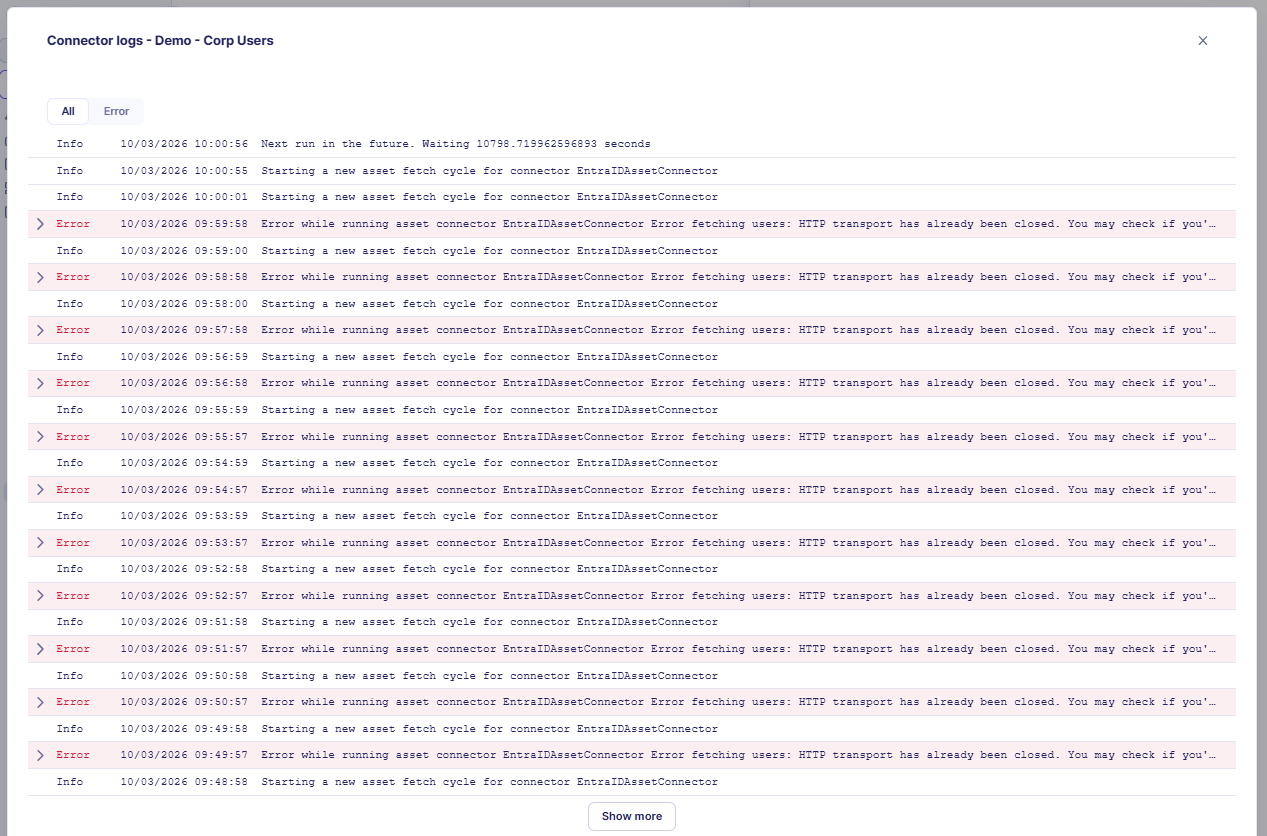Click the 'Next run in the future' log message

pos(455,144)
